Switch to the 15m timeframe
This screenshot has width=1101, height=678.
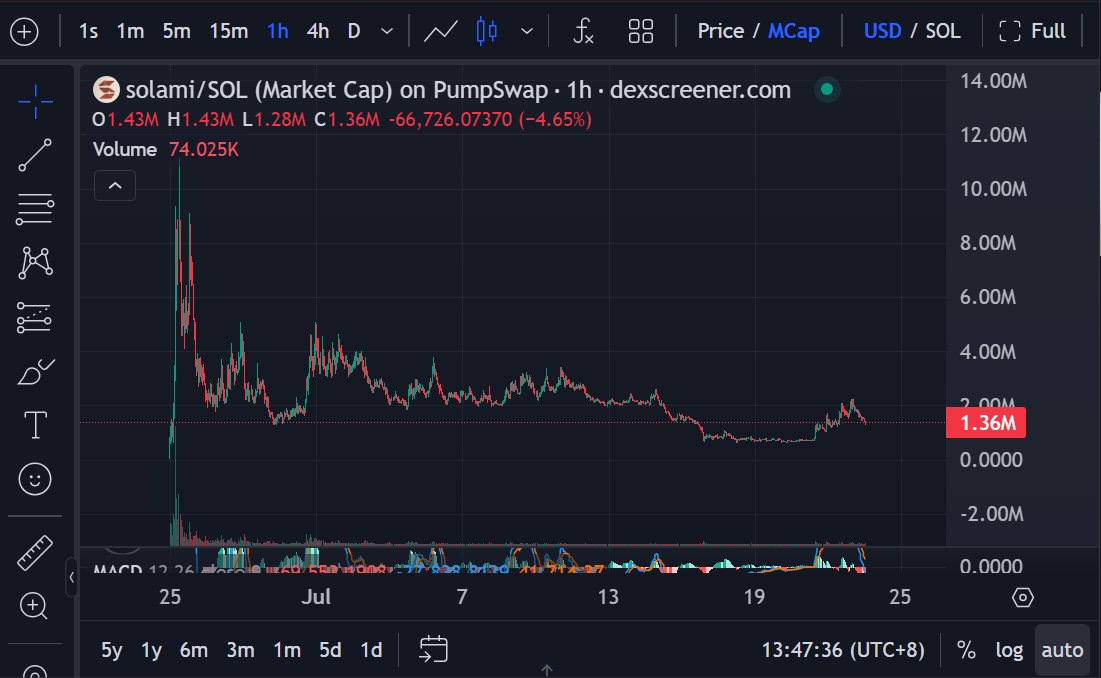click(x=228, y=32)
